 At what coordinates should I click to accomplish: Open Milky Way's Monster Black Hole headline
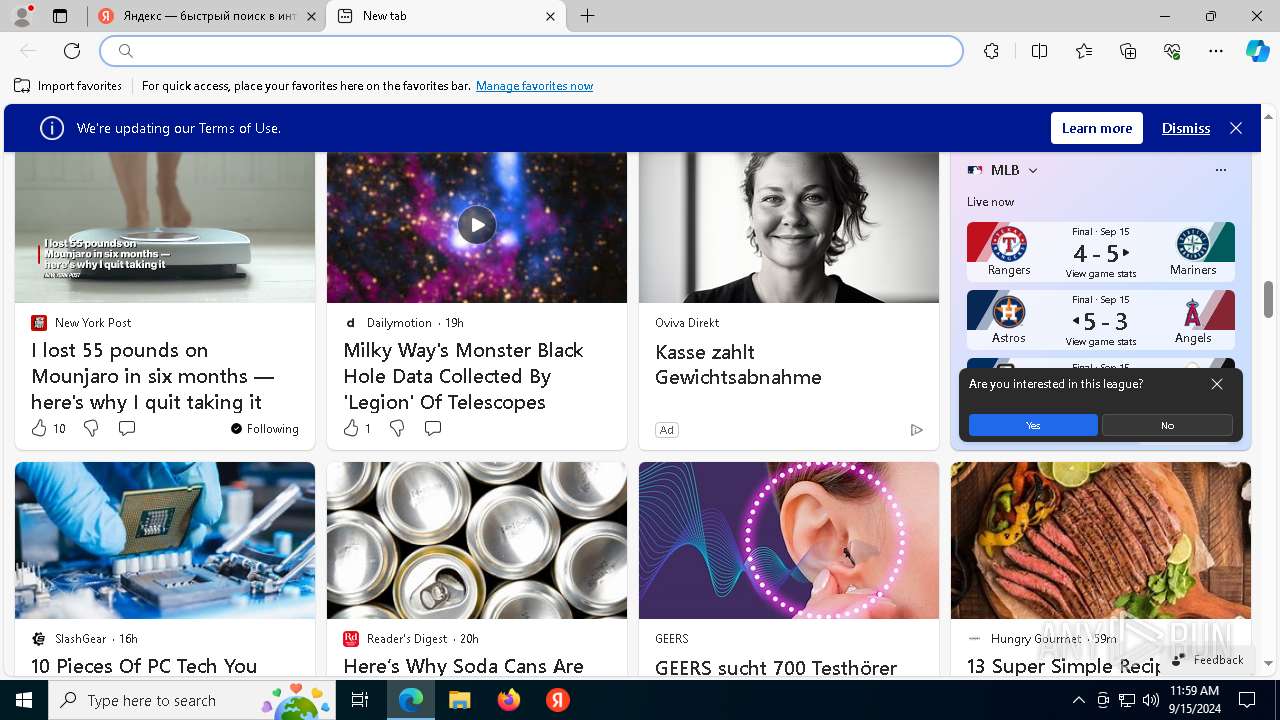463,376
